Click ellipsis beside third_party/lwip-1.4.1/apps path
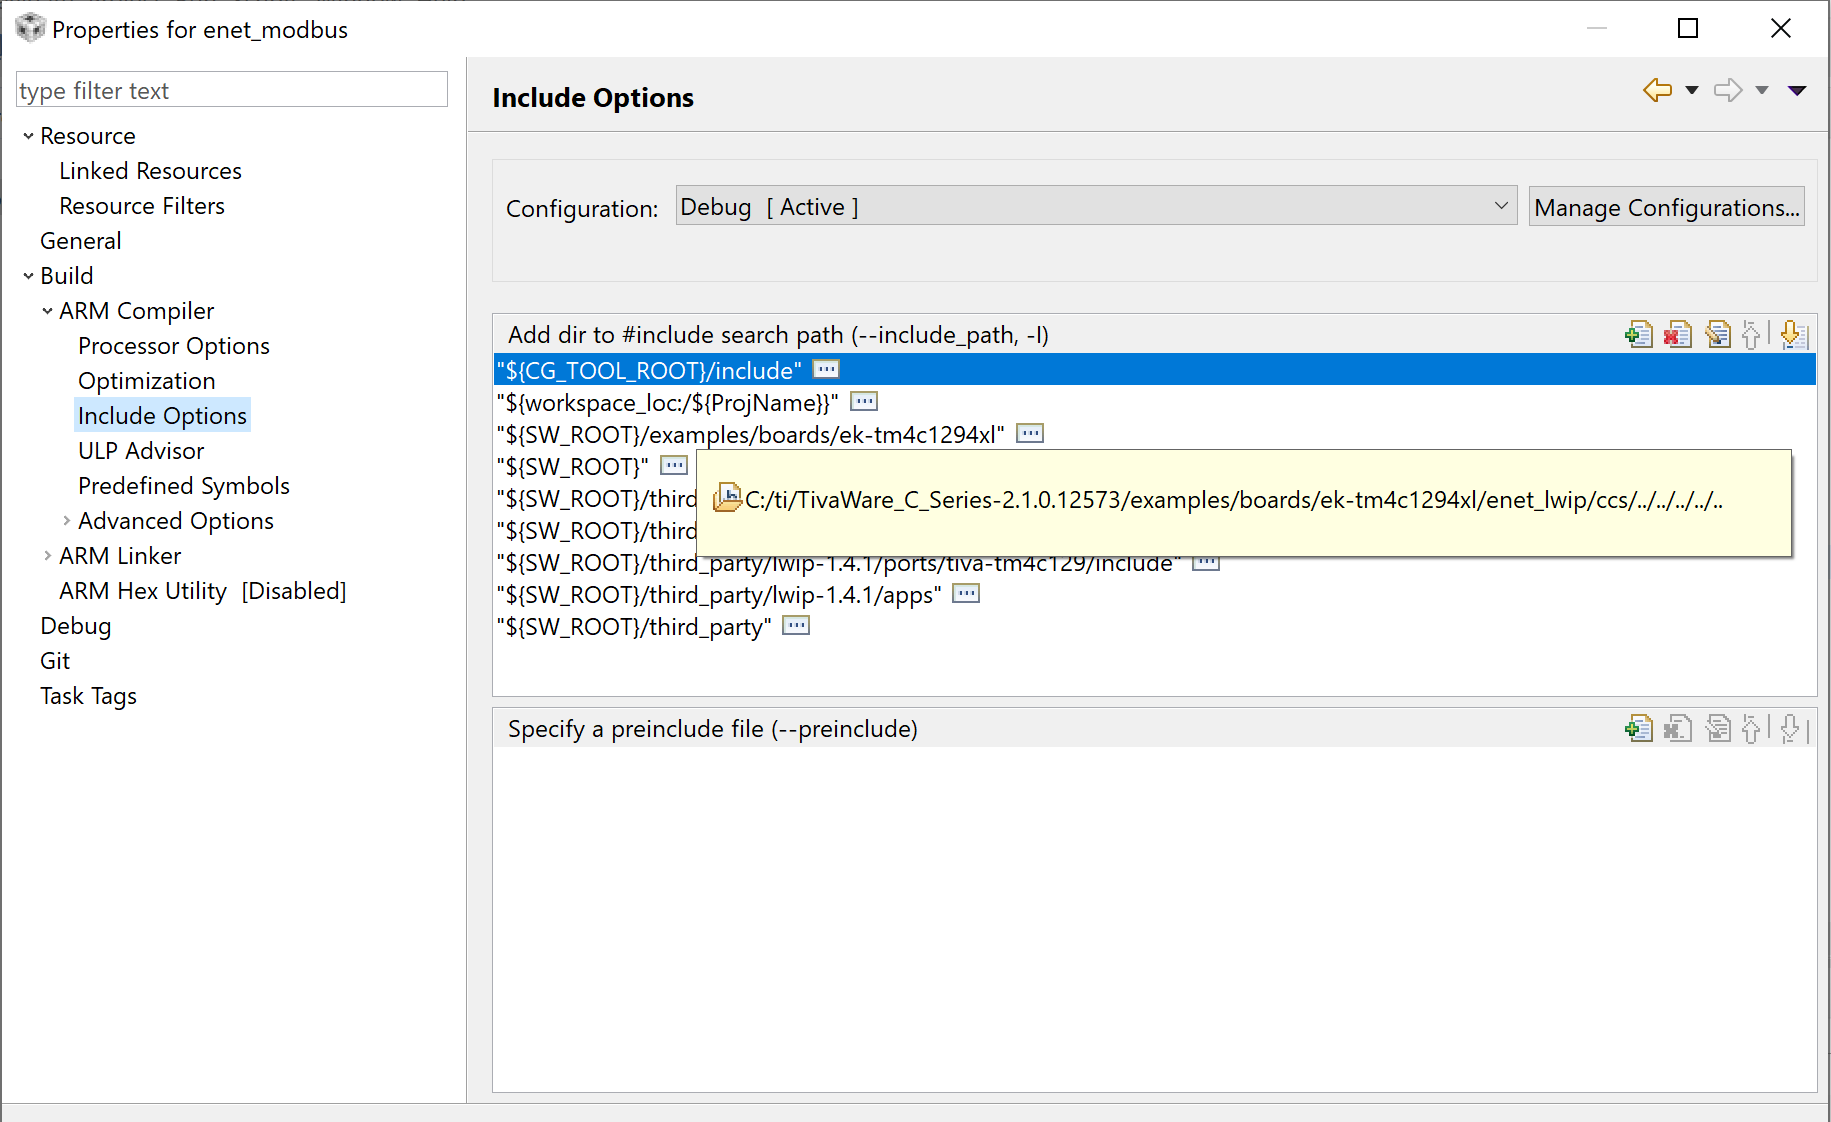Screen dimensions: 1831x1122 (966, 594)
